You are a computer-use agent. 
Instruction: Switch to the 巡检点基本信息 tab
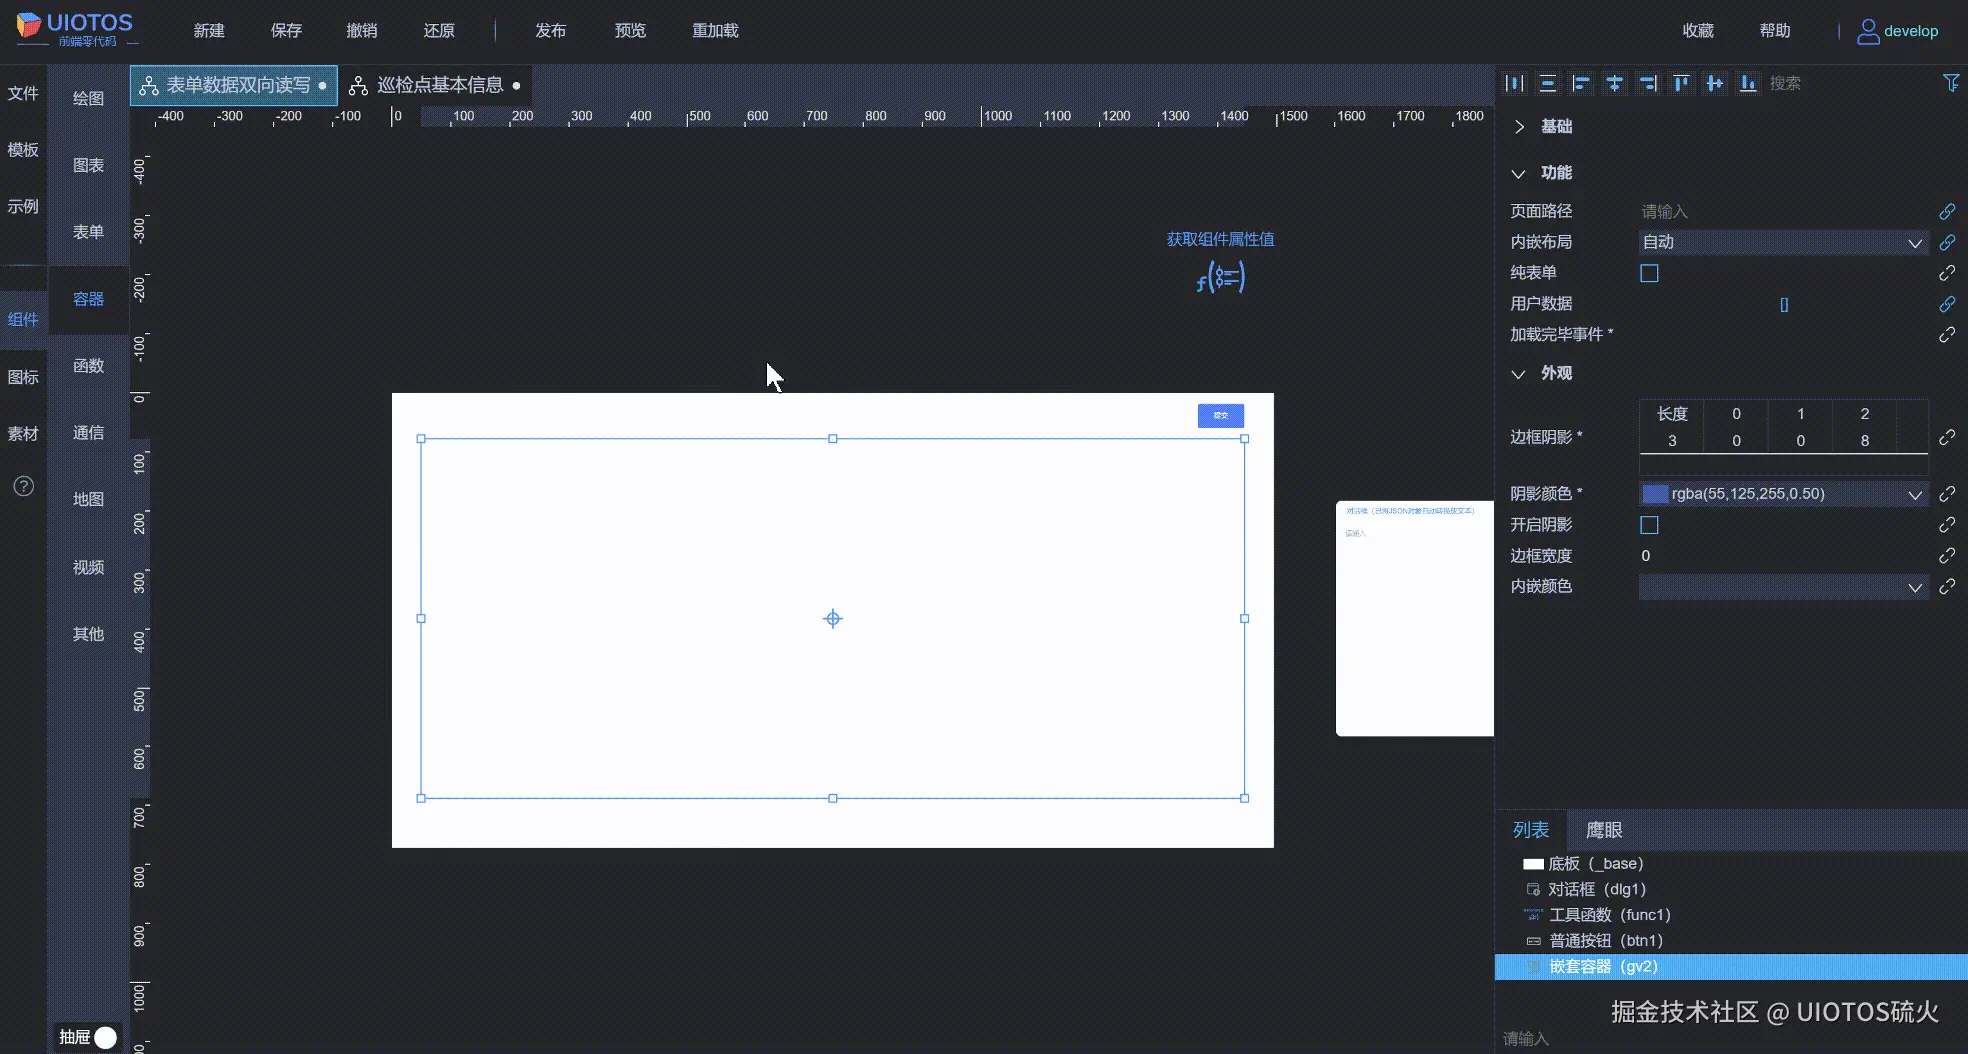click(x=440, y=84)
